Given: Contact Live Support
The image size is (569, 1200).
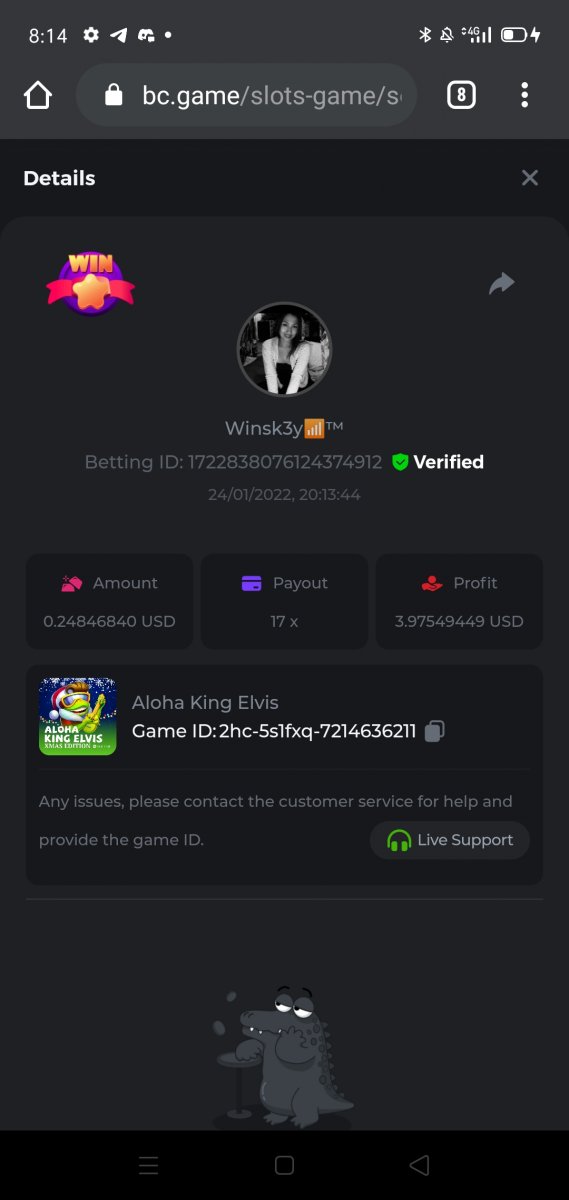Looking at the screenshot, I should [x=450, y=840].
